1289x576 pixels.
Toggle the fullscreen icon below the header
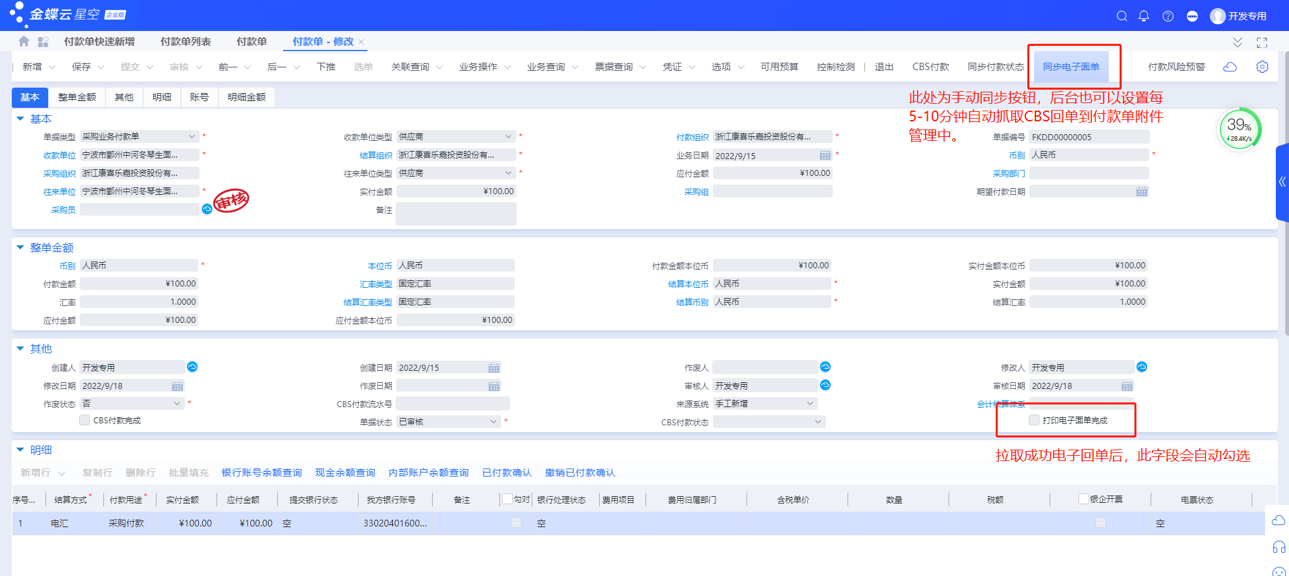[1262, 42]
